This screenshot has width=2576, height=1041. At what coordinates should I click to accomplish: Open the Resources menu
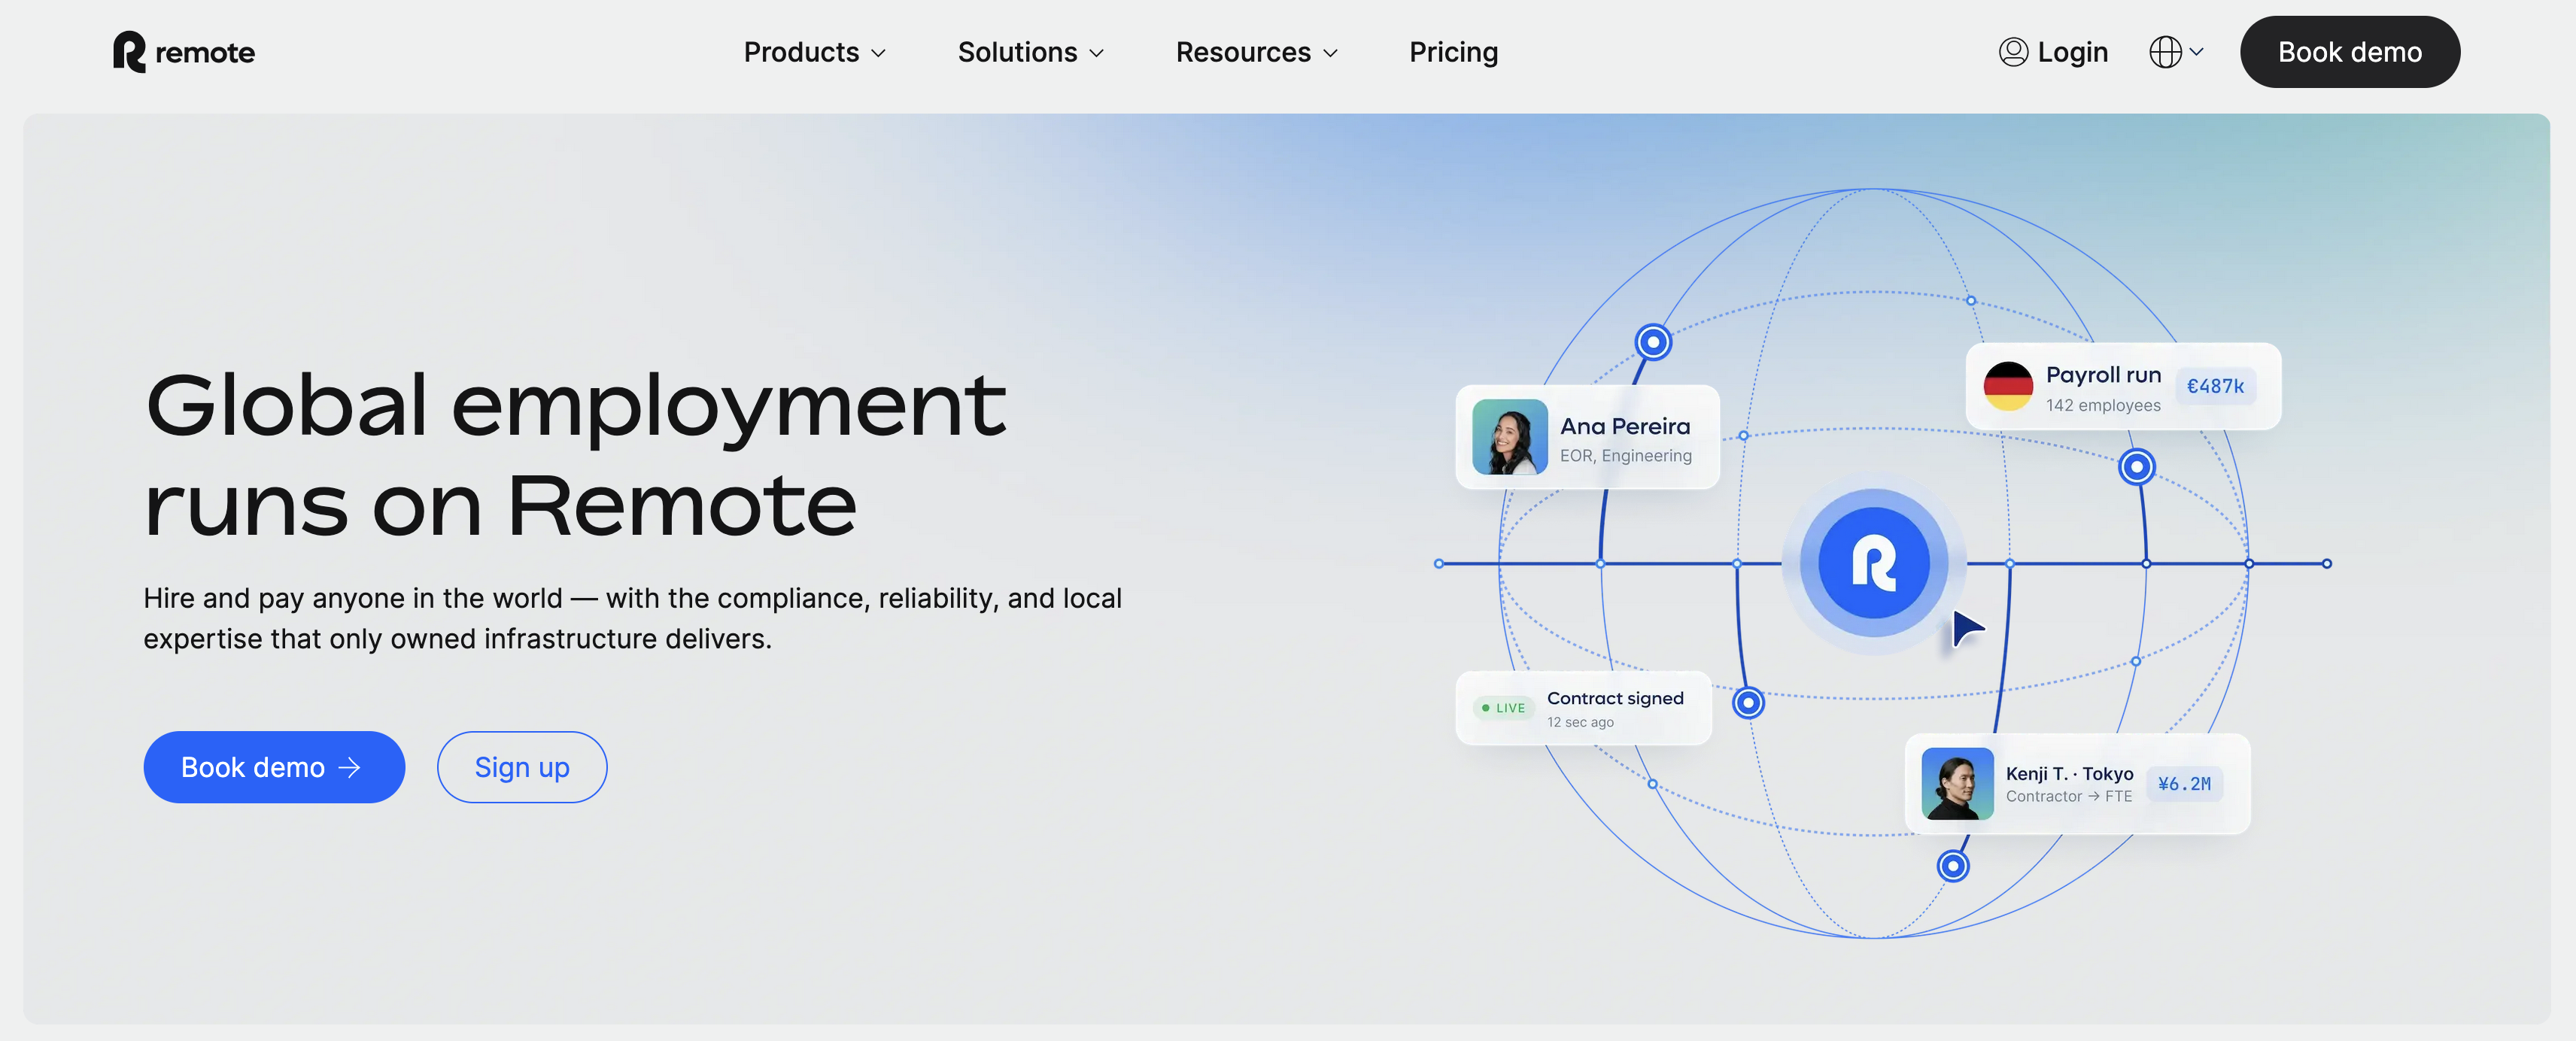pyautogui.click(x=1256, y=52)
